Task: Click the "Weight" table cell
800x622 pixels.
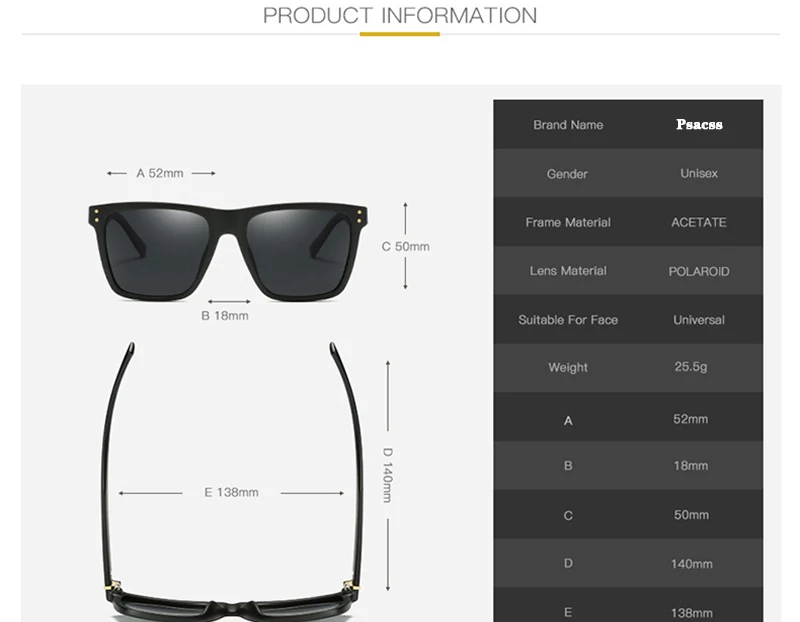Action: coord(568,367)
